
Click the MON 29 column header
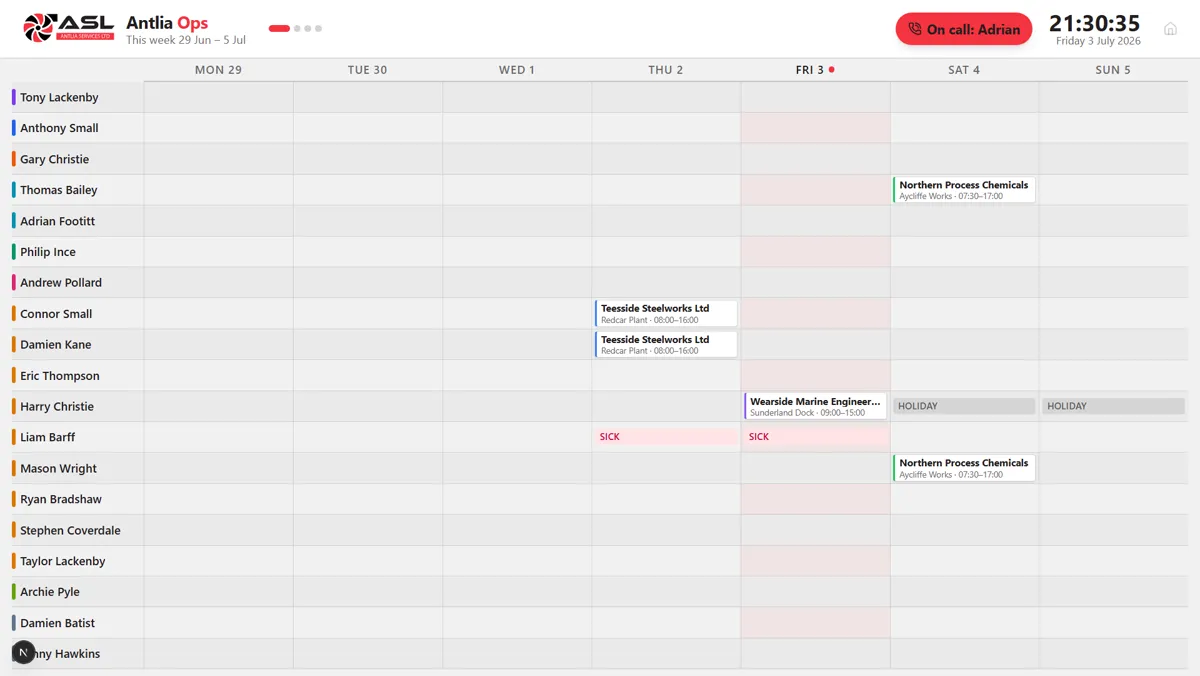point(218,70)
